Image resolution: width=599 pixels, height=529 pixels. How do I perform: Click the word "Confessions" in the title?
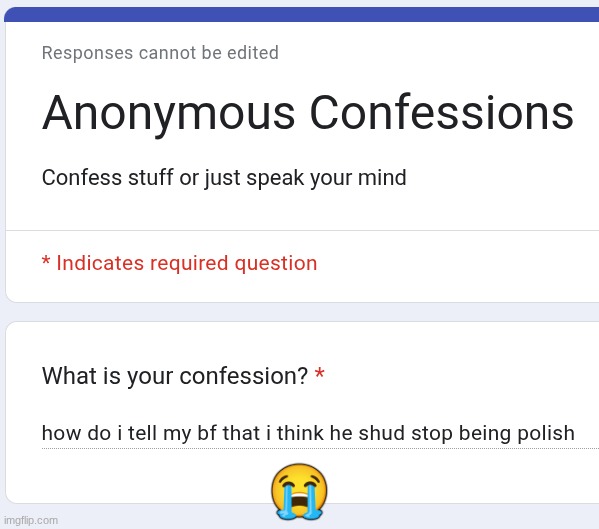tap(442, 113)
